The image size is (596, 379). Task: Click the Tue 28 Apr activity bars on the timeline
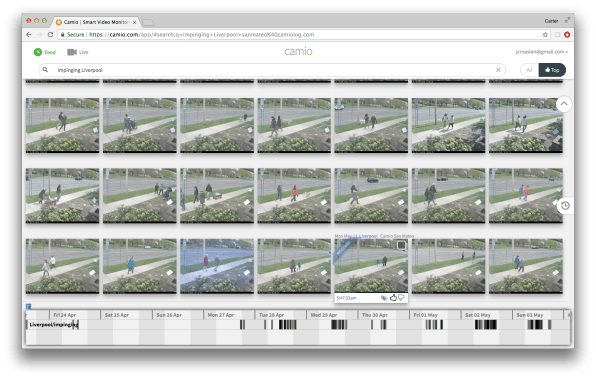click(x=280, y=325)
